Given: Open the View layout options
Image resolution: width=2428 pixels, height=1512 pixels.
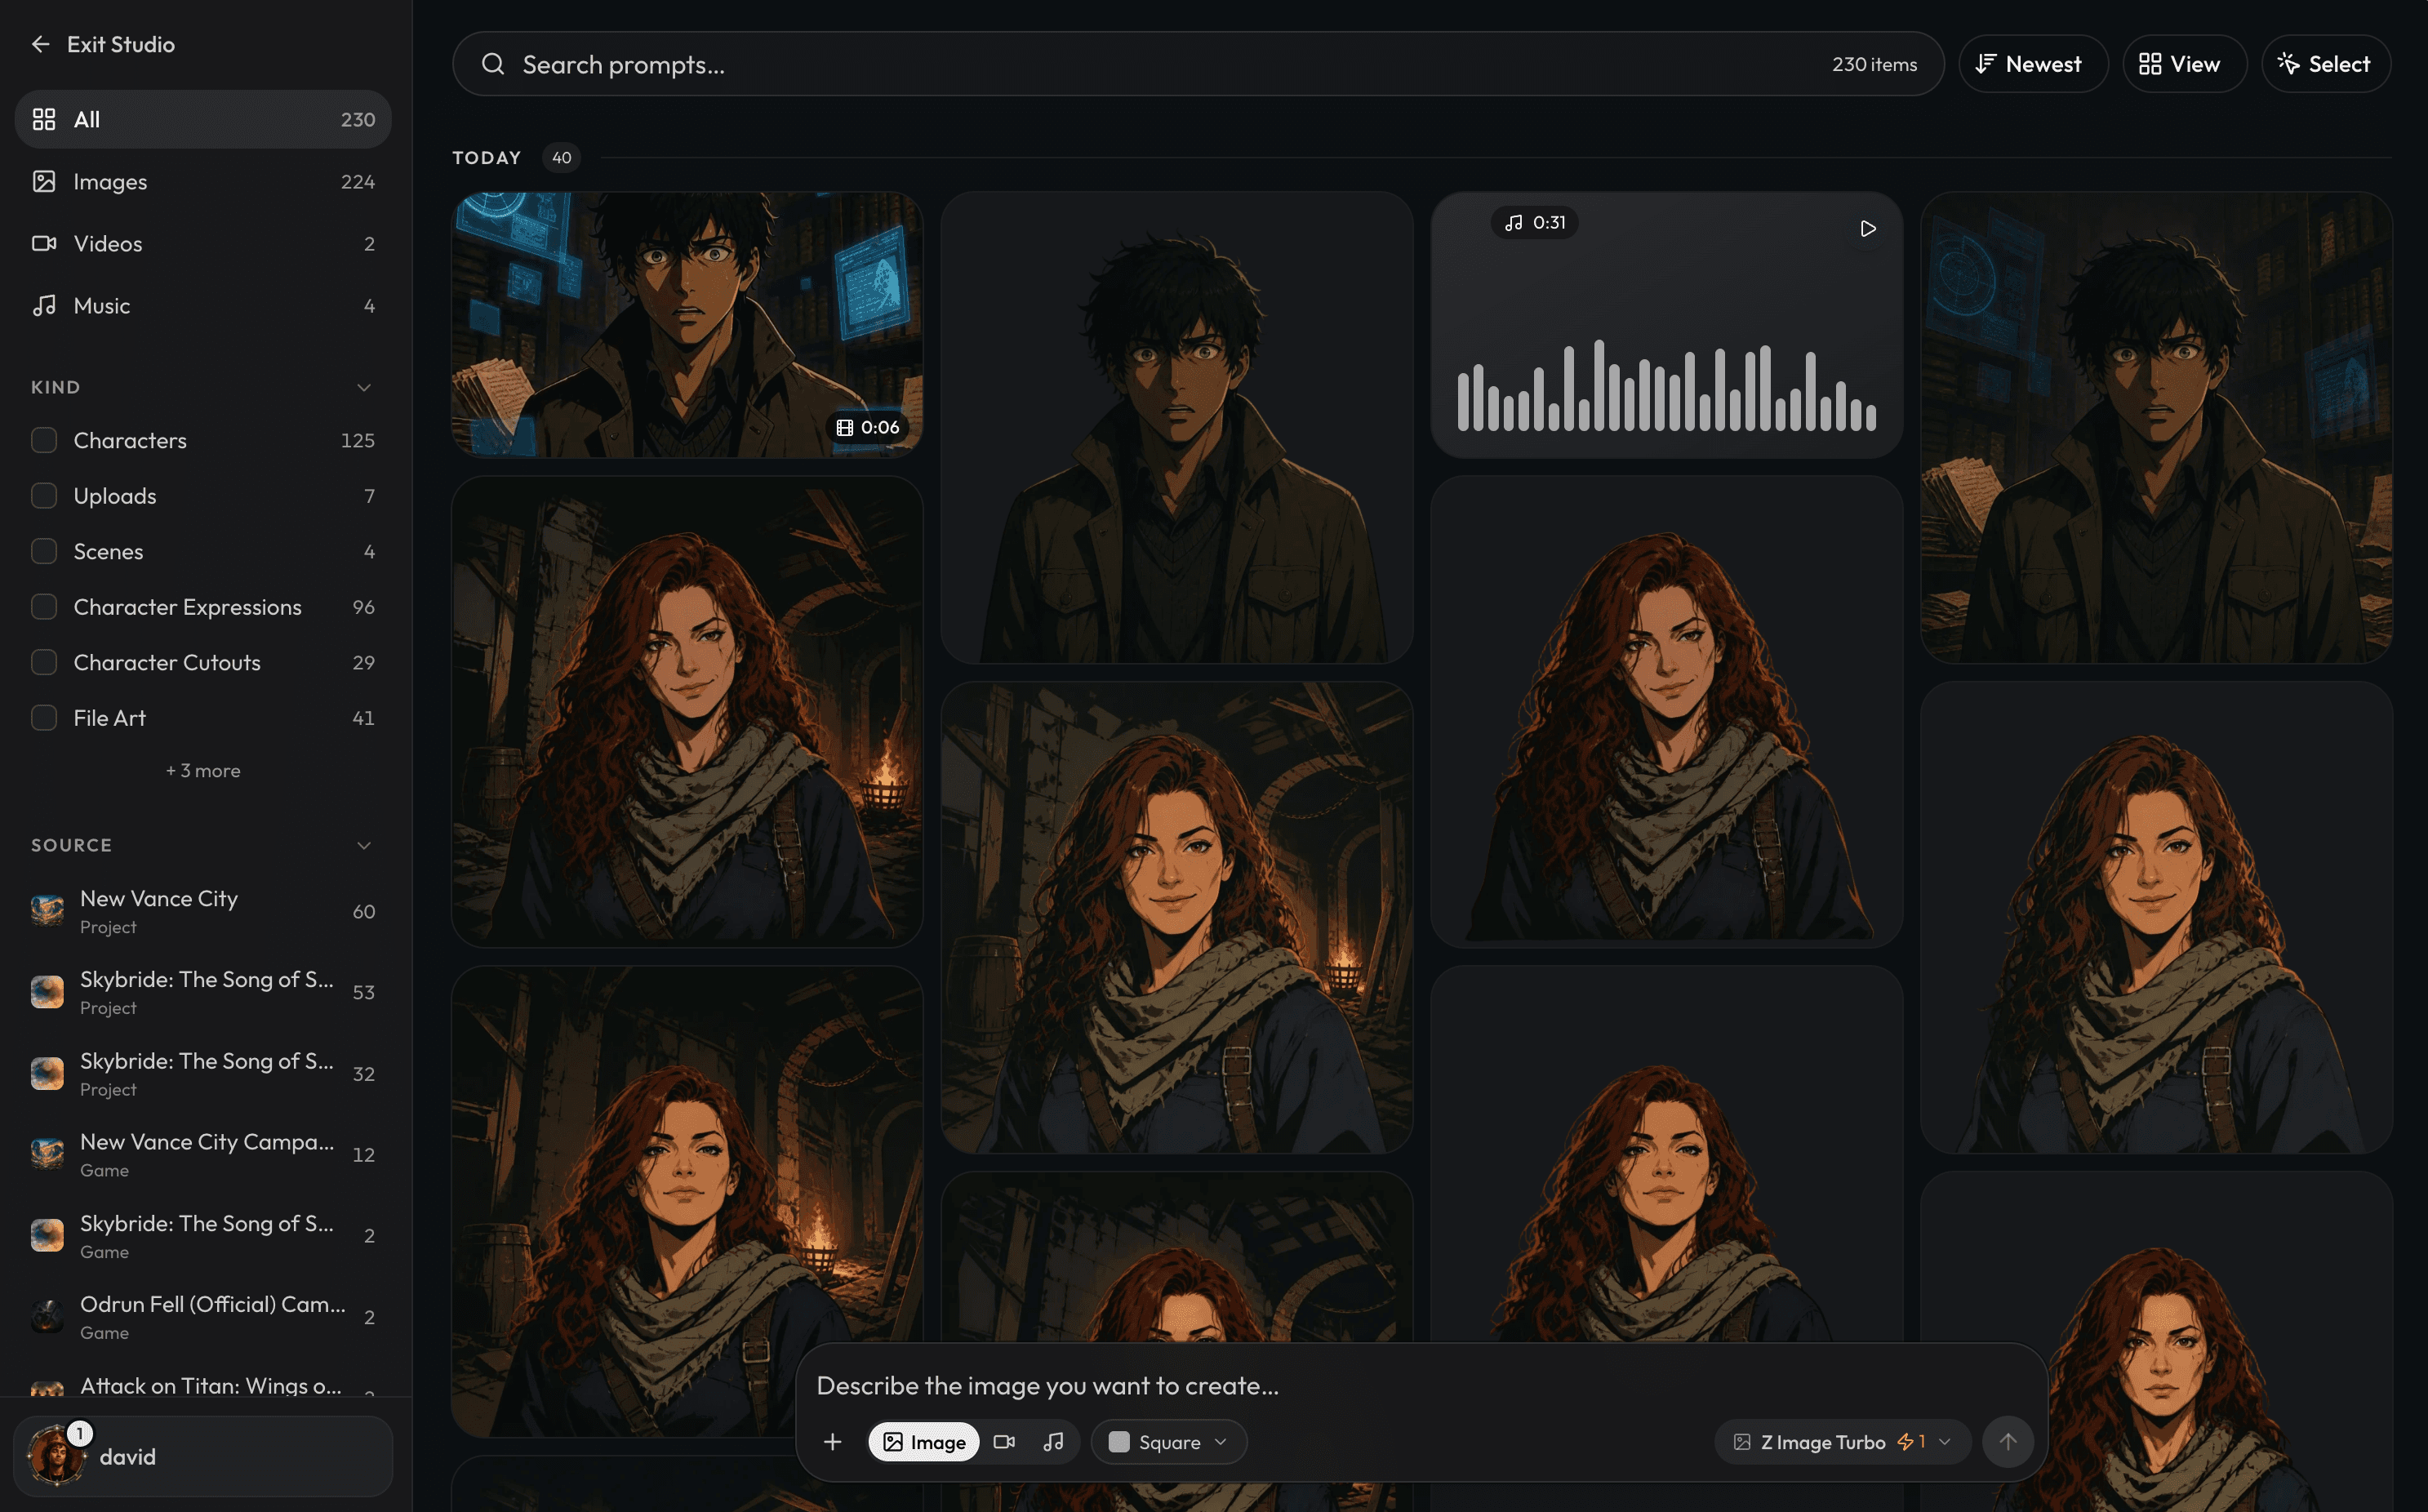Looking at the screenshot, I should [x=2184, y=64].
